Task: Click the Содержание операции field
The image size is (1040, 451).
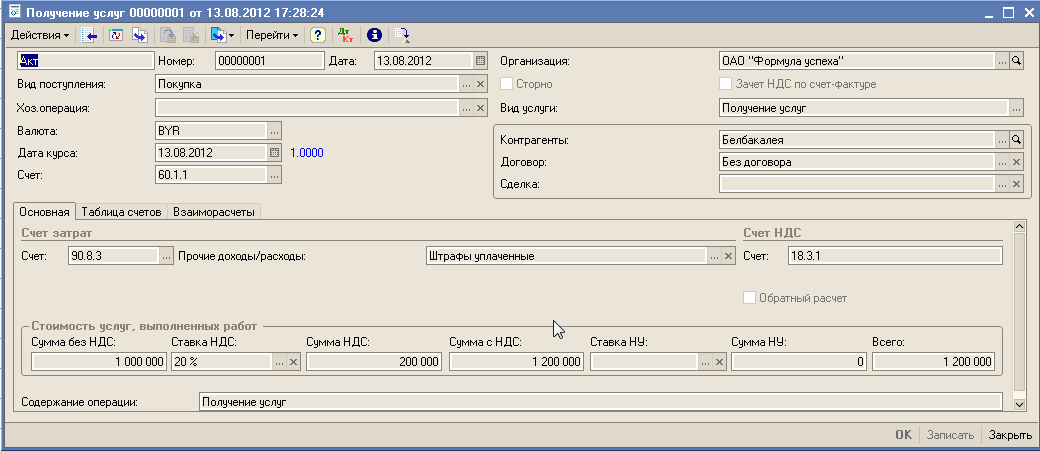Action: click(600, 402)
